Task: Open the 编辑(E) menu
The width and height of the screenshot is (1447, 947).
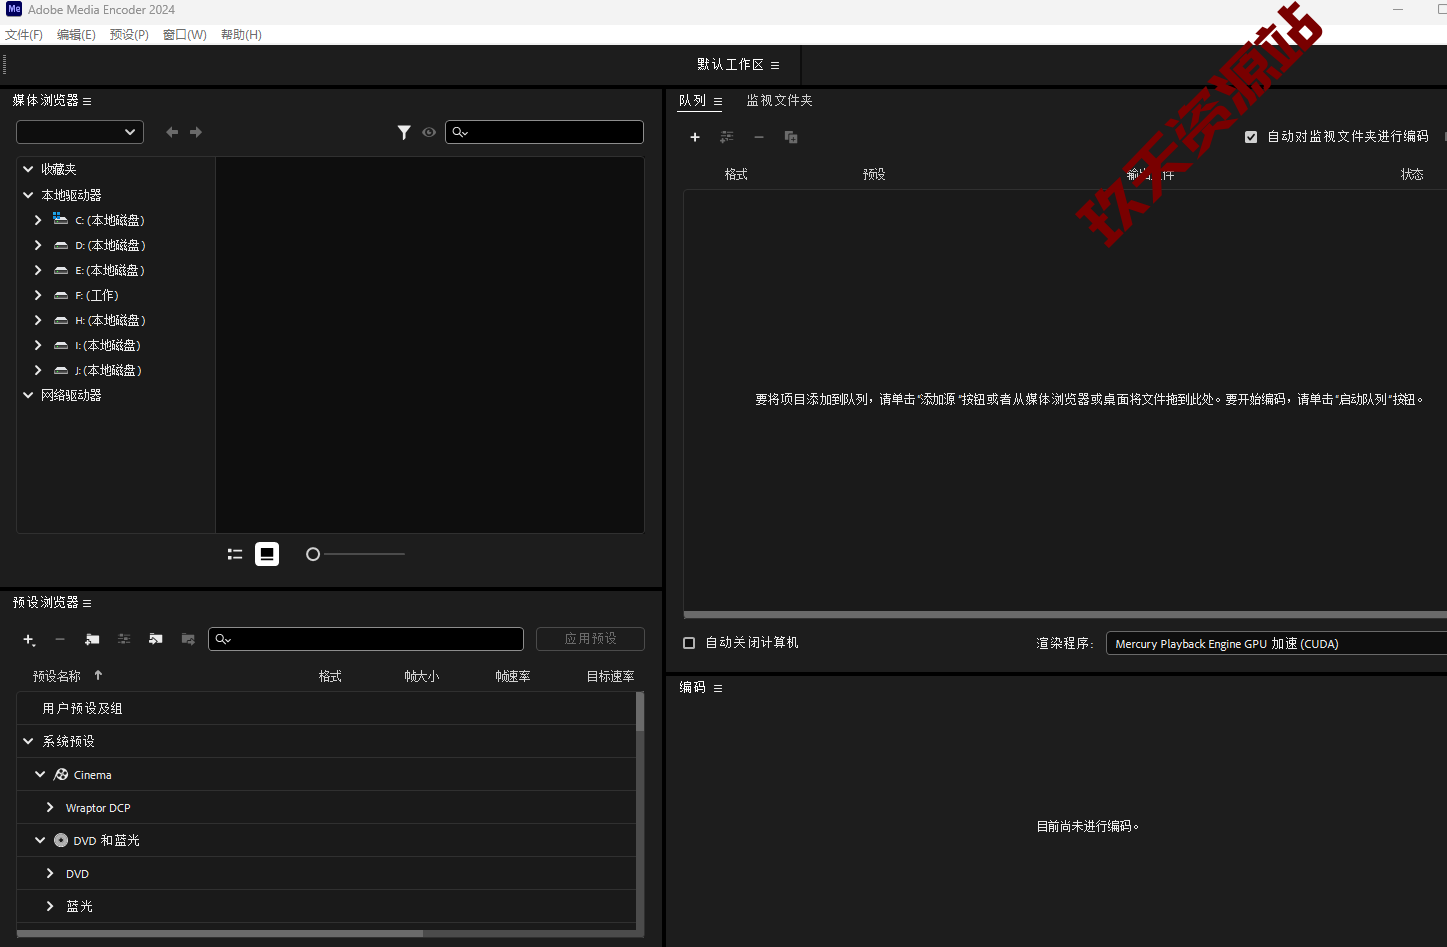Action: [x=76, y=35]
